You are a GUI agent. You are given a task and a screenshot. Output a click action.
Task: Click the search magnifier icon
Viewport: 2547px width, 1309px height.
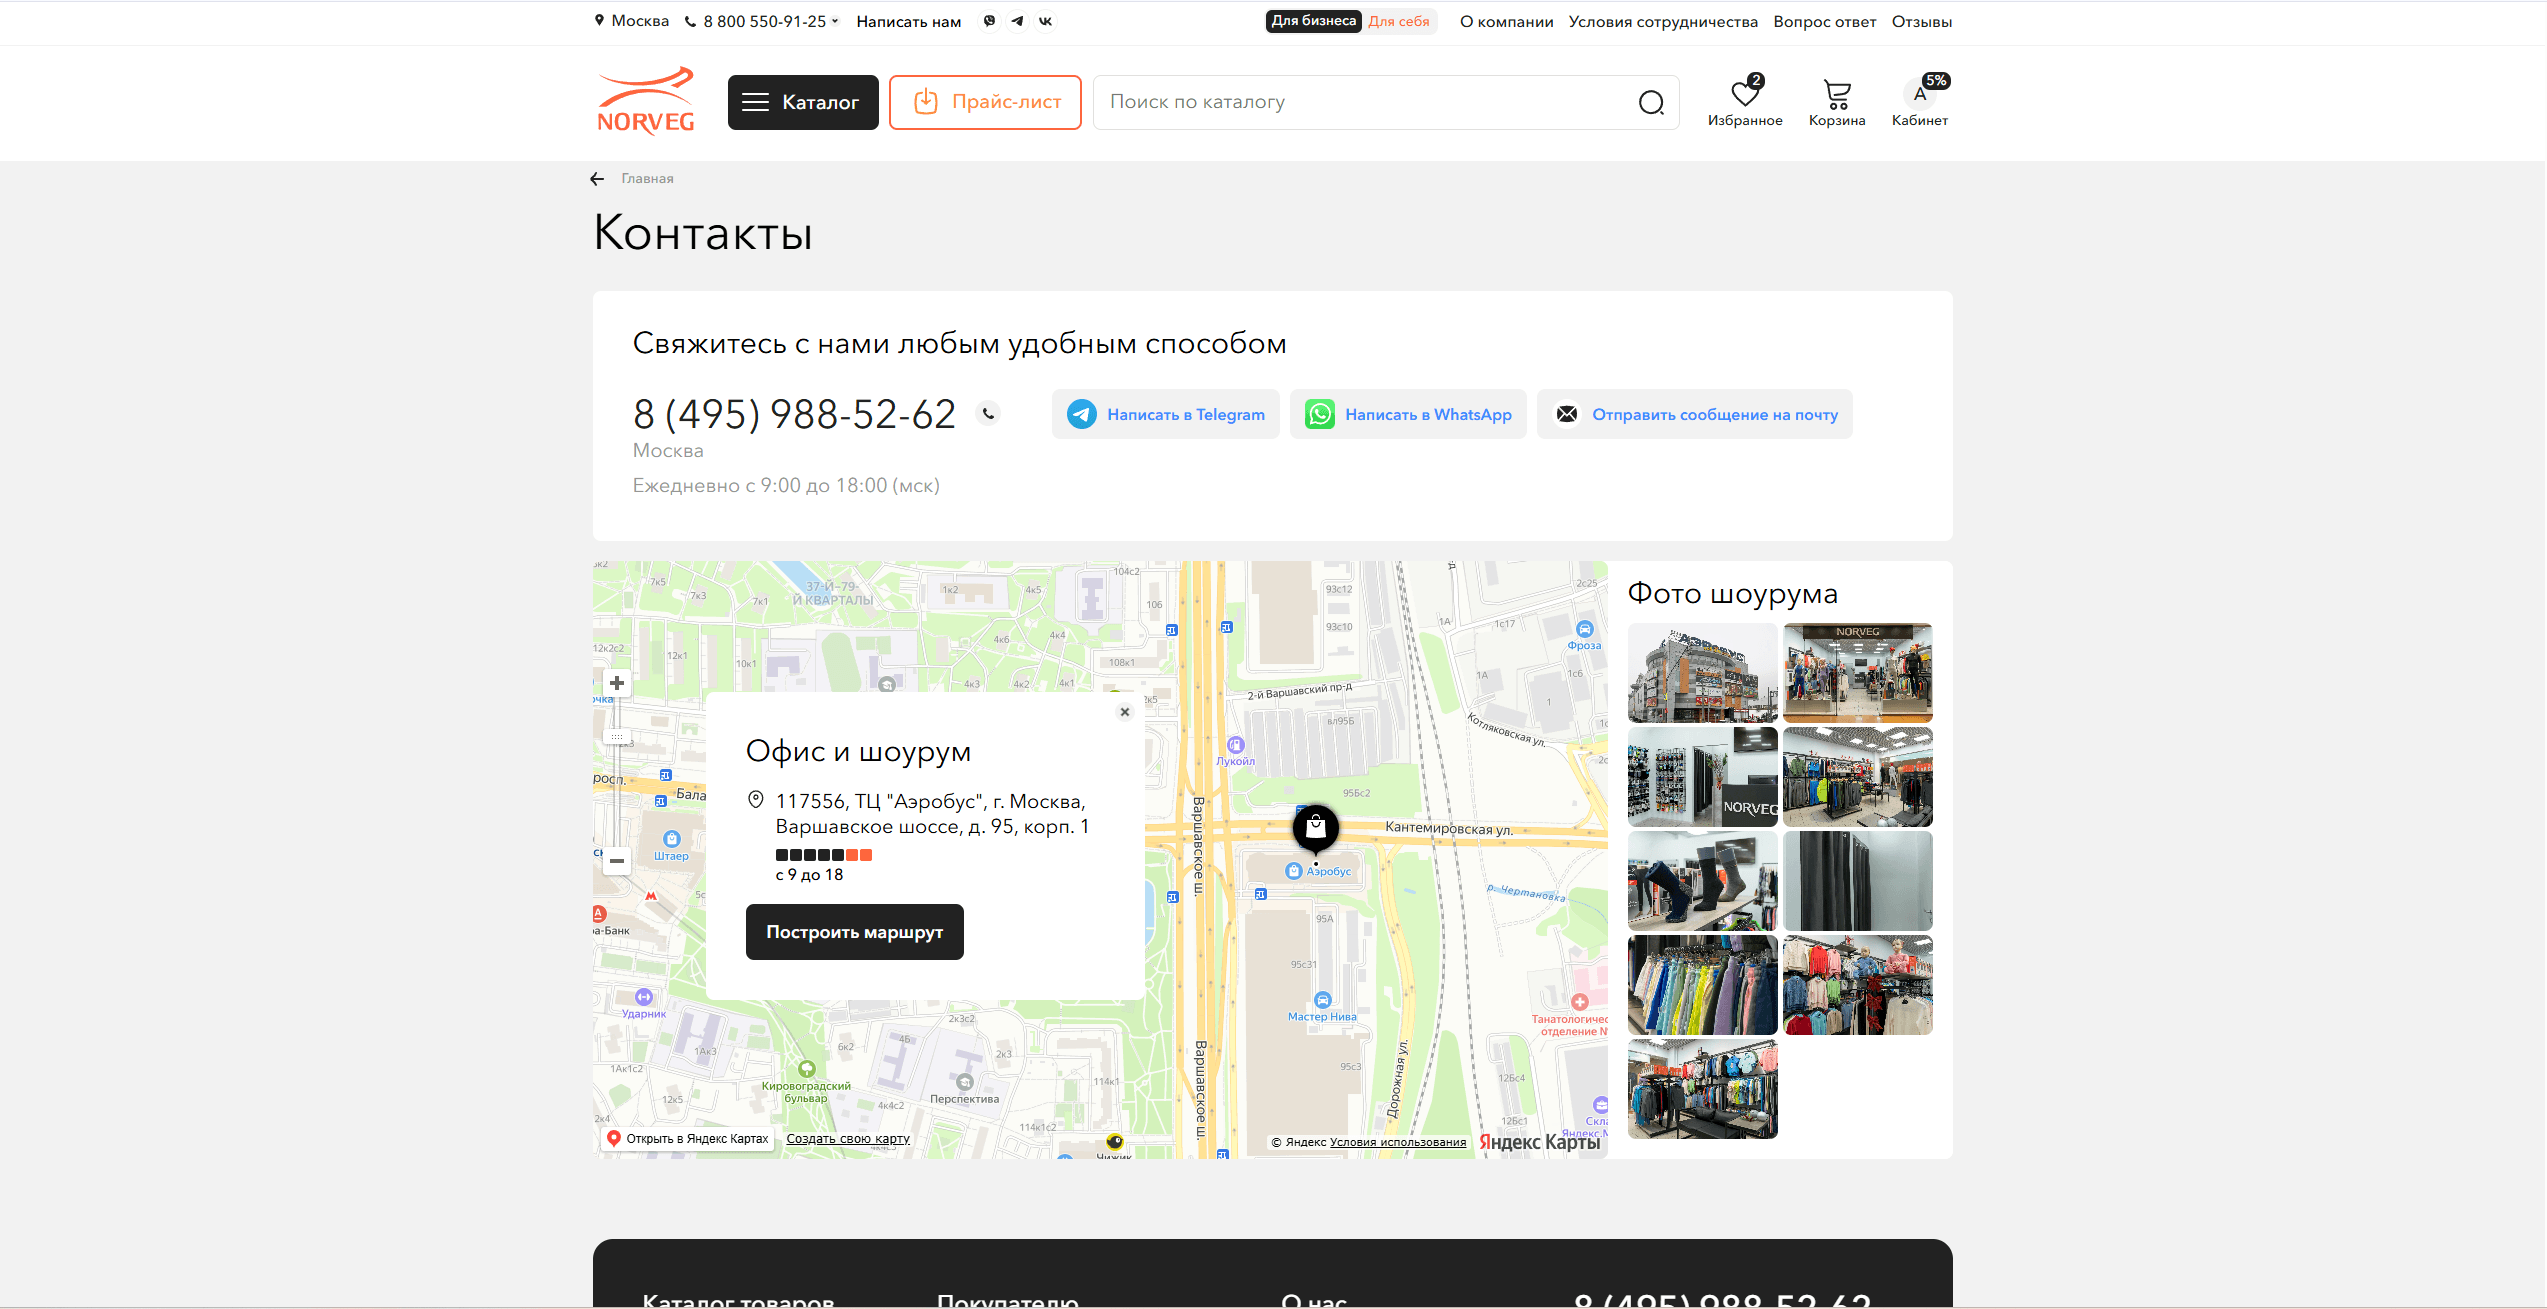pos(1651,102)
